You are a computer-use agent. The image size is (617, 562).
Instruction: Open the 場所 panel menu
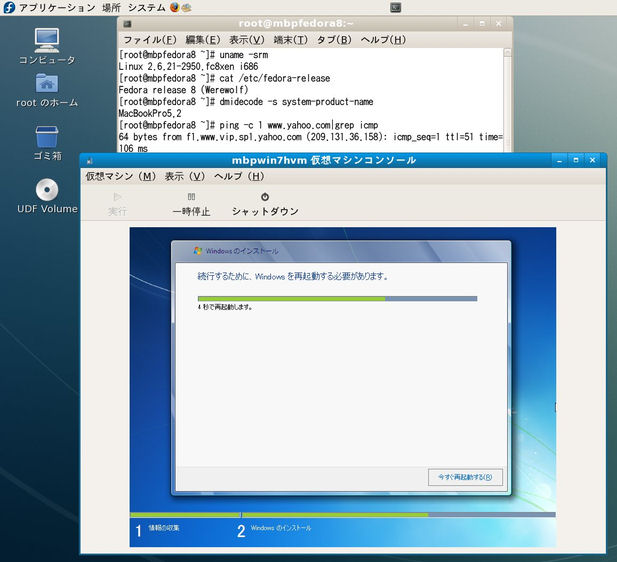(111, 7)
